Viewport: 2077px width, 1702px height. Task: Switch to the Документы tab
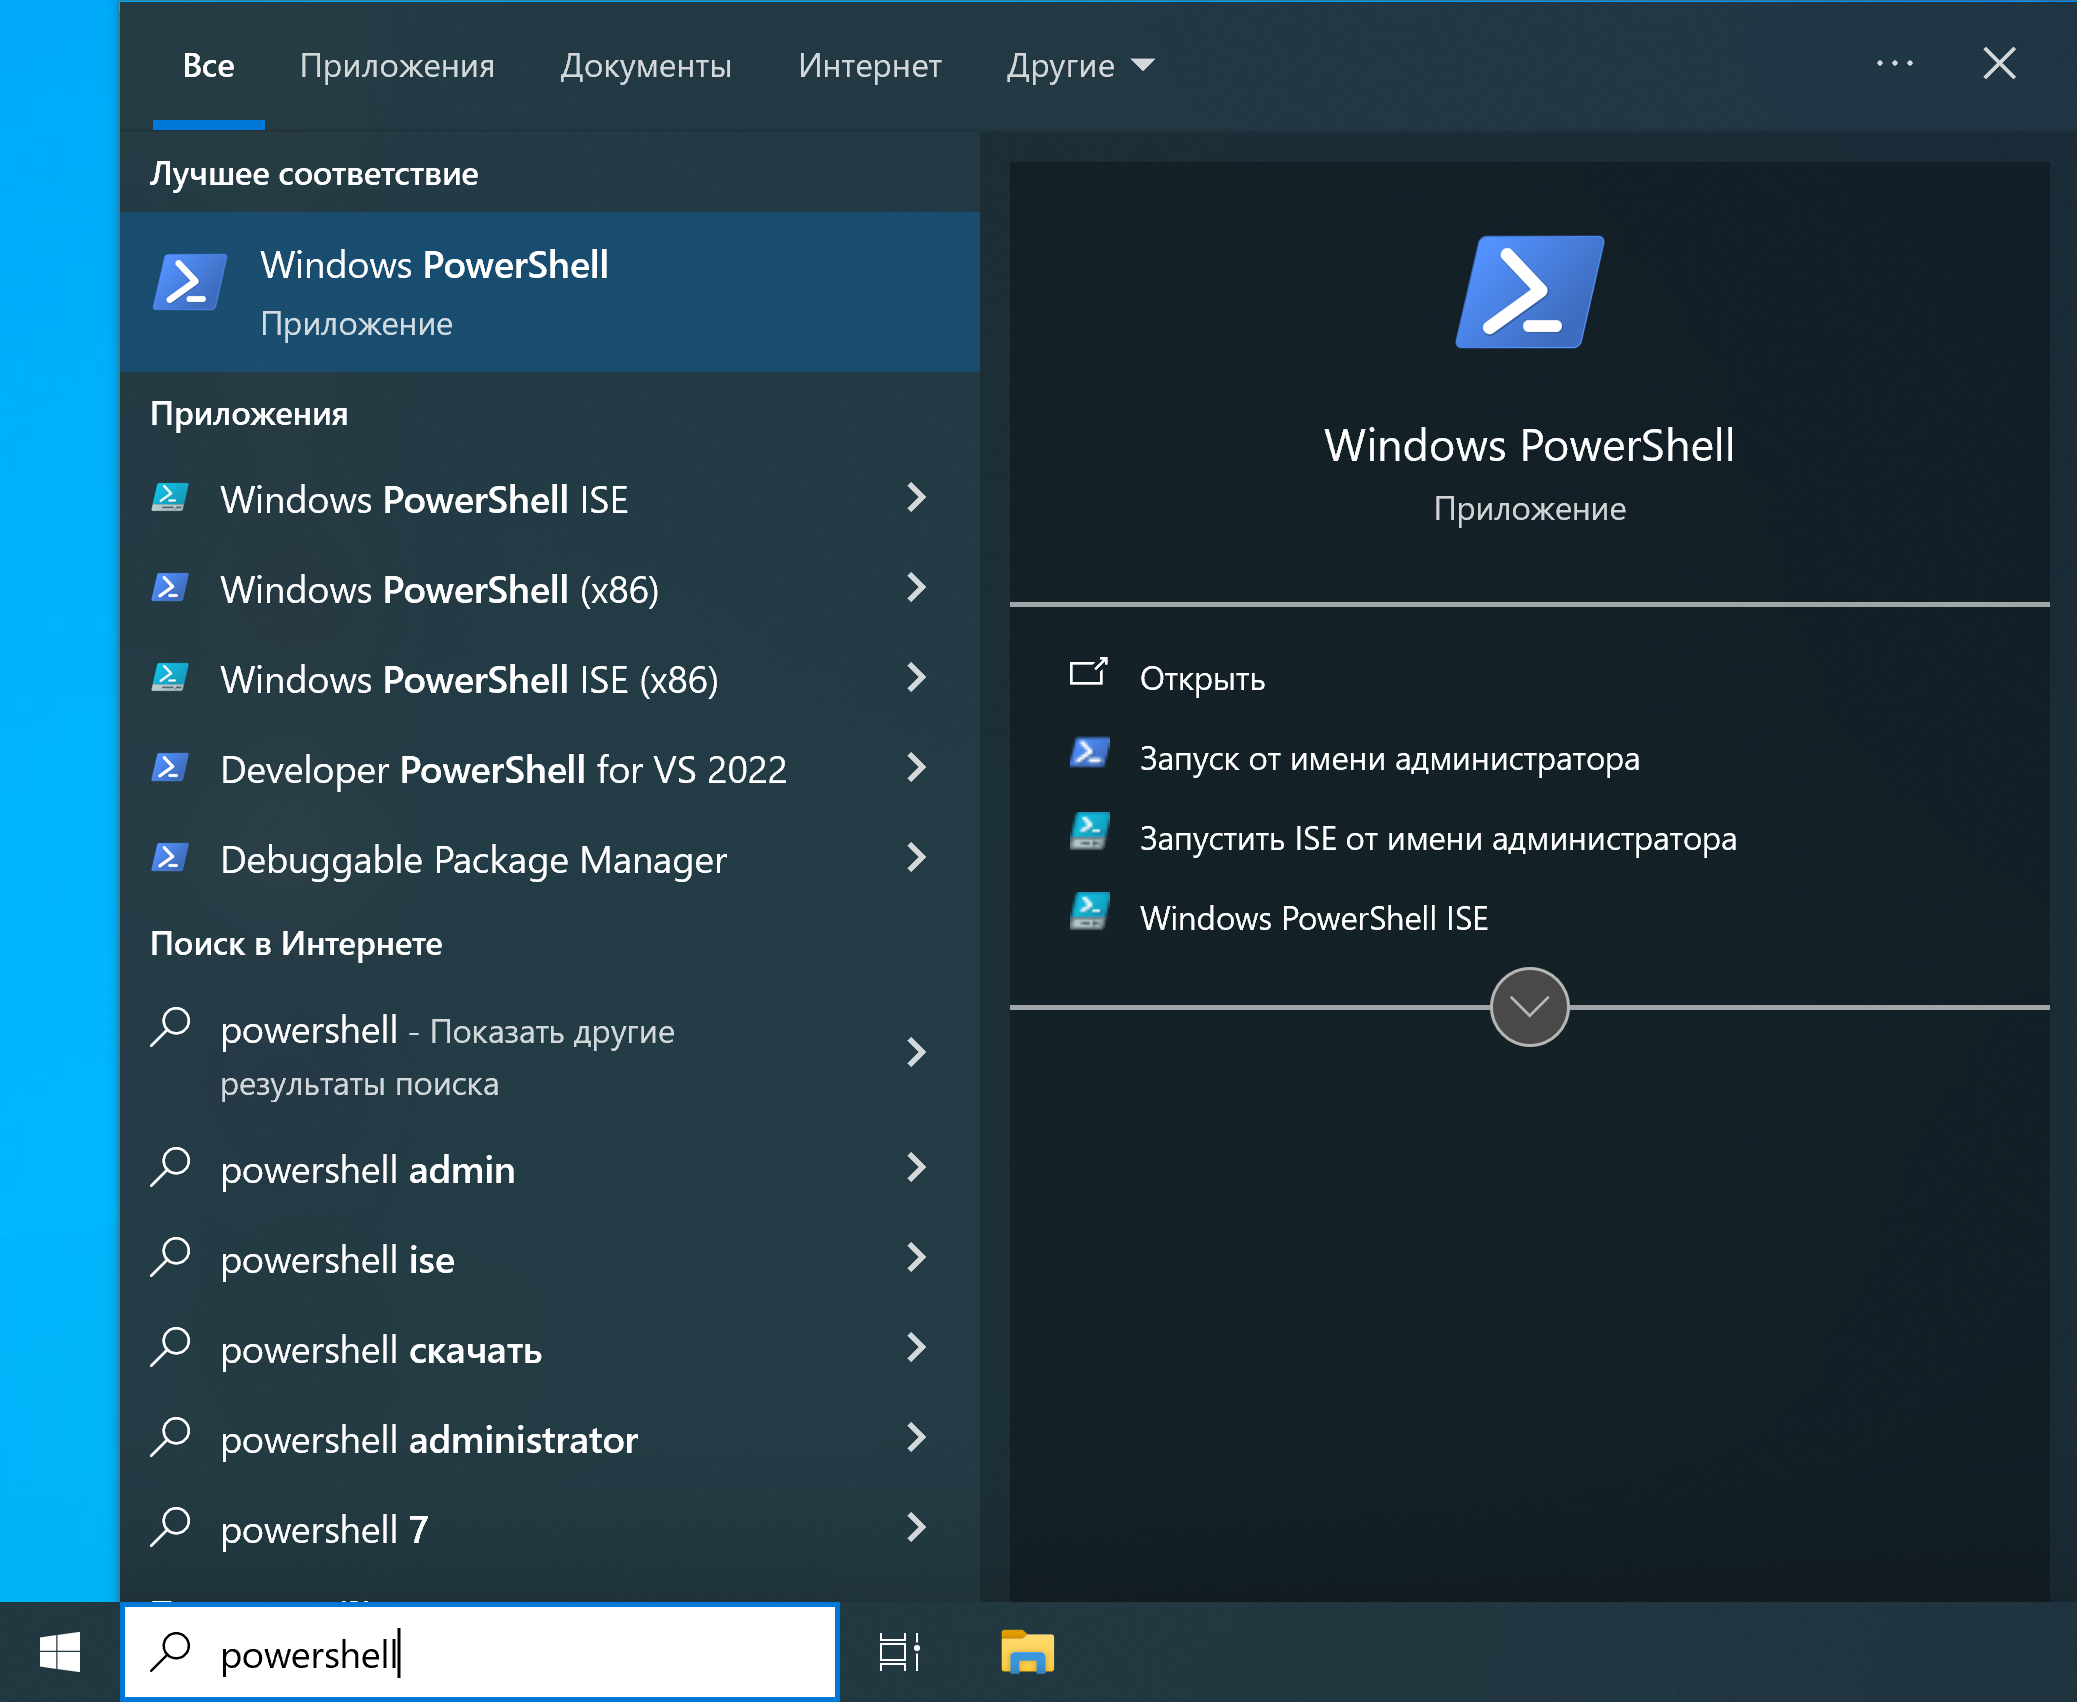[646, 66]
